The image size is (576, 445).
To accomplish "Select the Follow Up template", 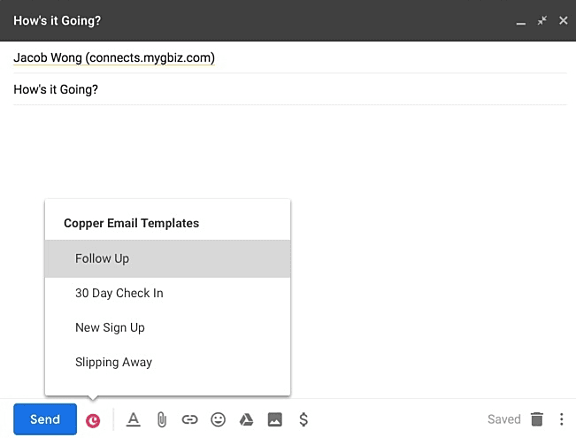I will coord(168,259).
